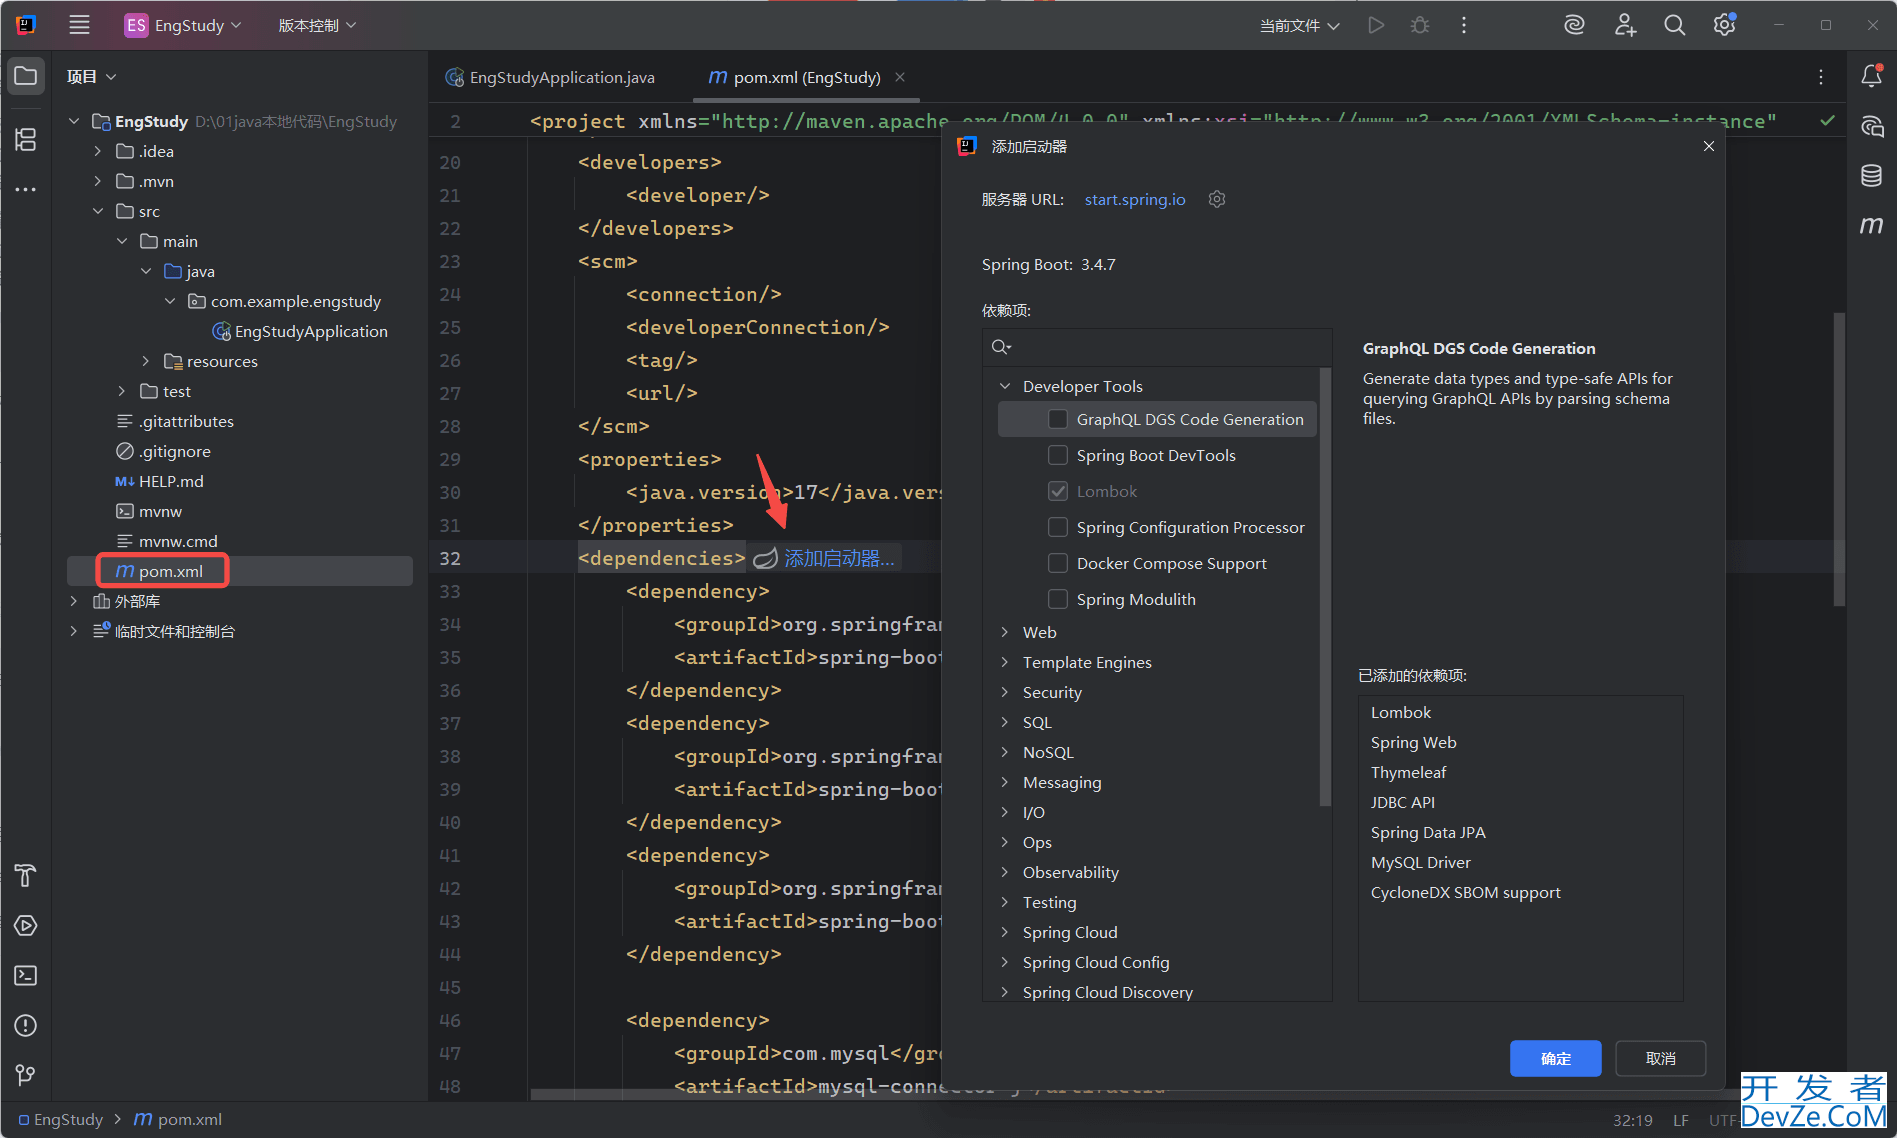Select CycloneDX SBOM support in added list
The image size is (1897, 1138).
pyautogui.click(x=1465, y=892)
